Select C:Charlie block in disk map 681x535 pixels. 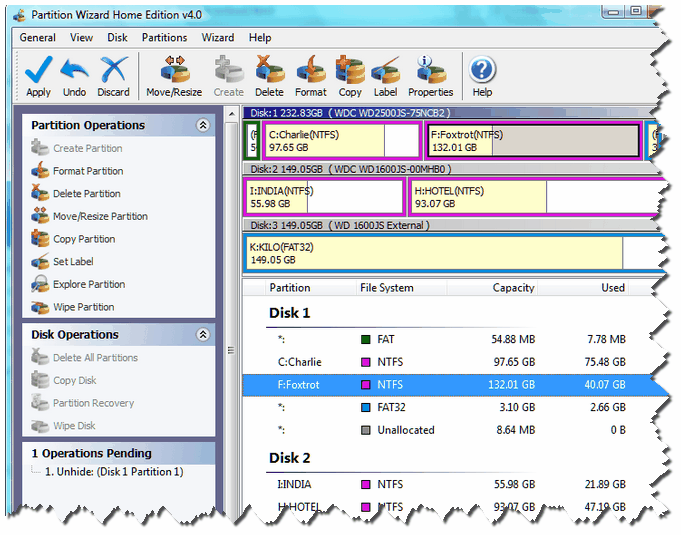pyautogui.click(x=341, y=141)
